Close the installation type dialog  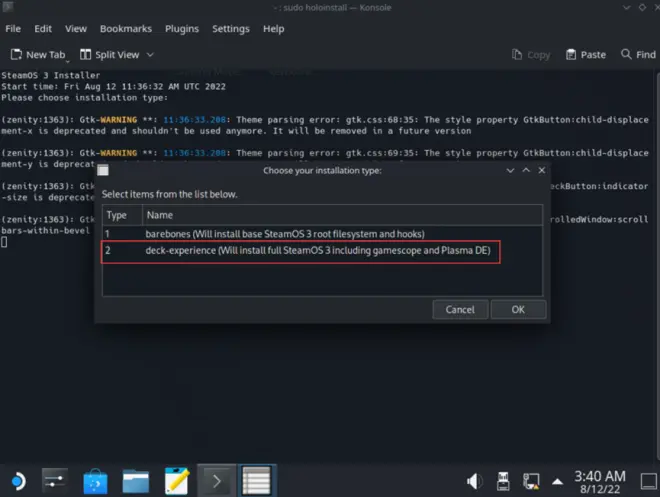[x=542, y=170]
